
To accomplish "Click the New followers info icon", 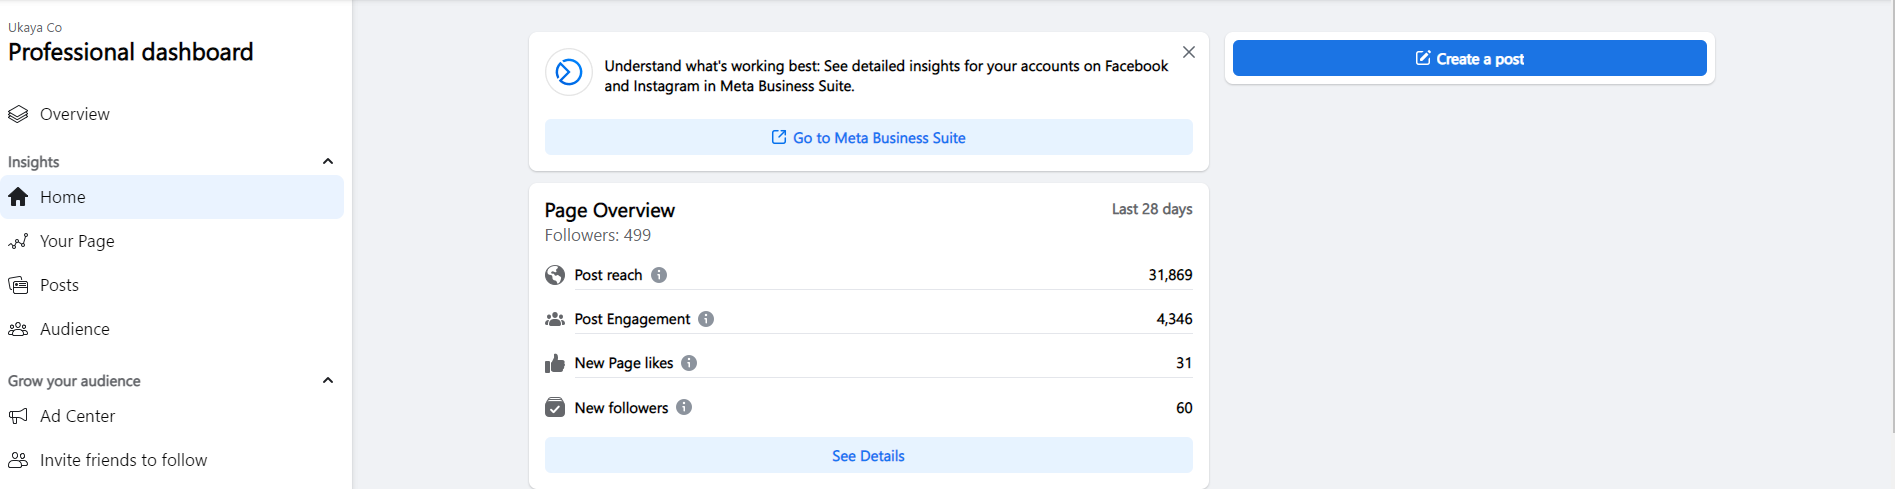I will coord(684,407).
